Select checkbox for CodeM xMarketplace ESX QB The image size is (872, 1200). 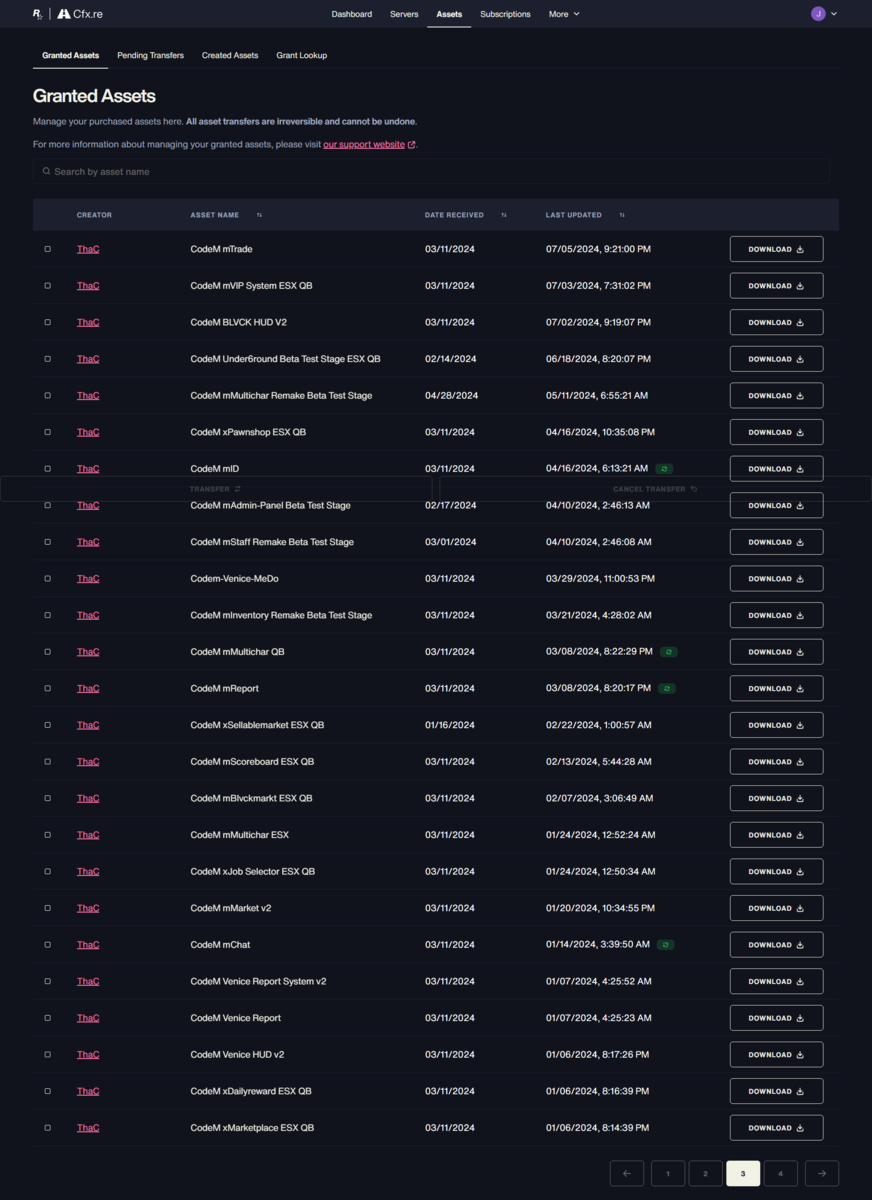click(x=47, y=1128)
